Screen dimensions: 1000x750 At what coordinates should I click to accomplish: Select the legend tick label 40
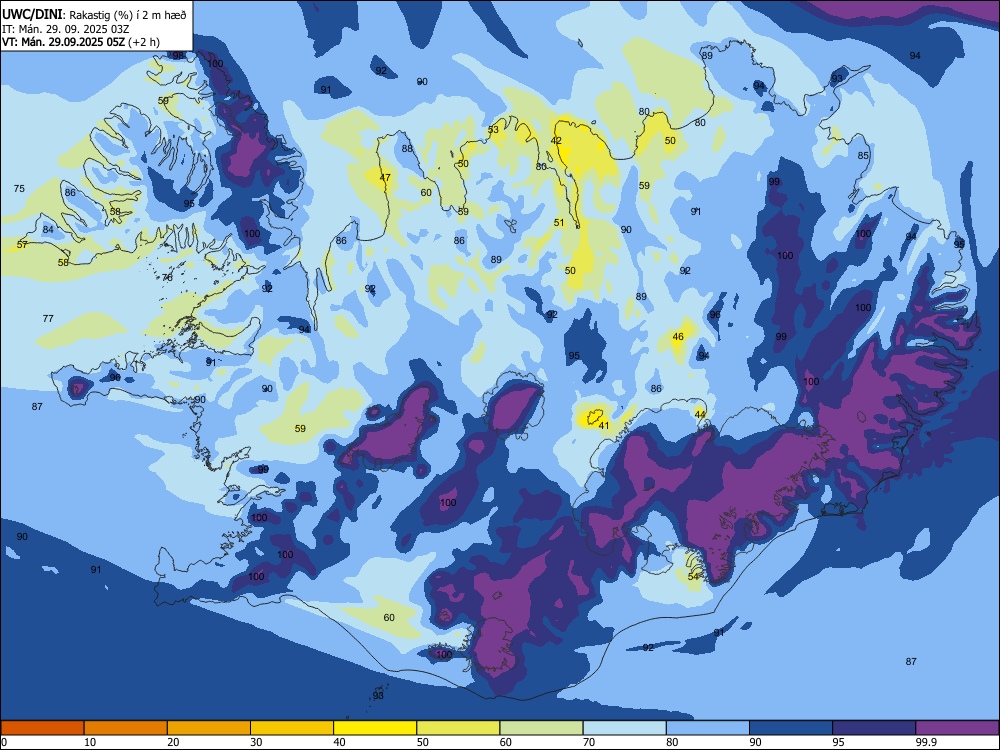point(339,742)
